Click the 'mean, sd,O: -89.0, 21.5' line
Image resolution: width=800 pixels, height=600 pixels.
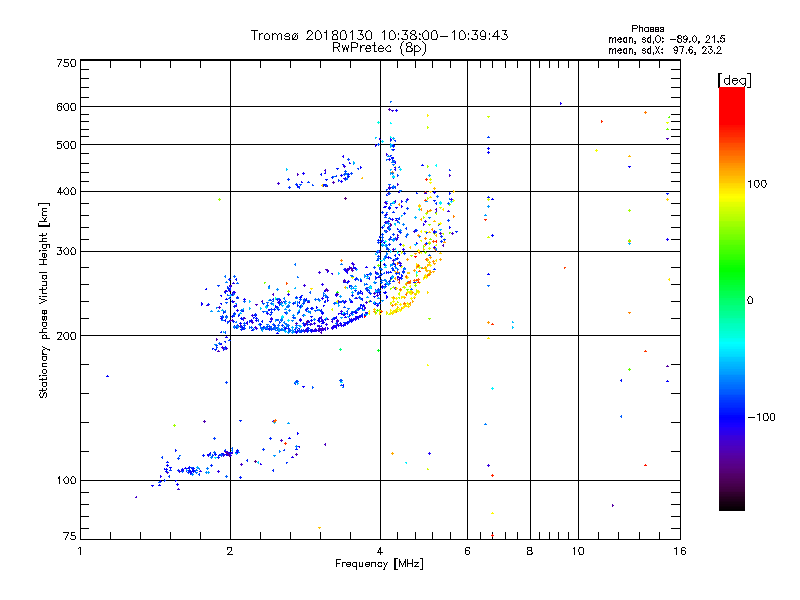[666, 39]
